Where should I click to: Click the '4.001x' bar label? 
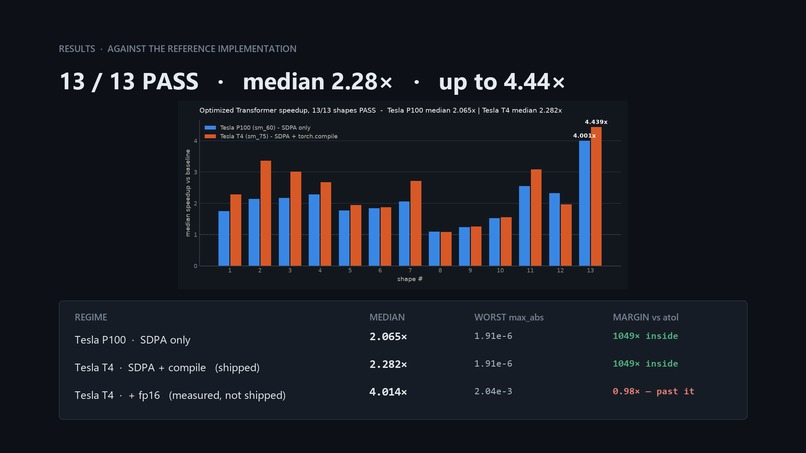coord(584,136)
